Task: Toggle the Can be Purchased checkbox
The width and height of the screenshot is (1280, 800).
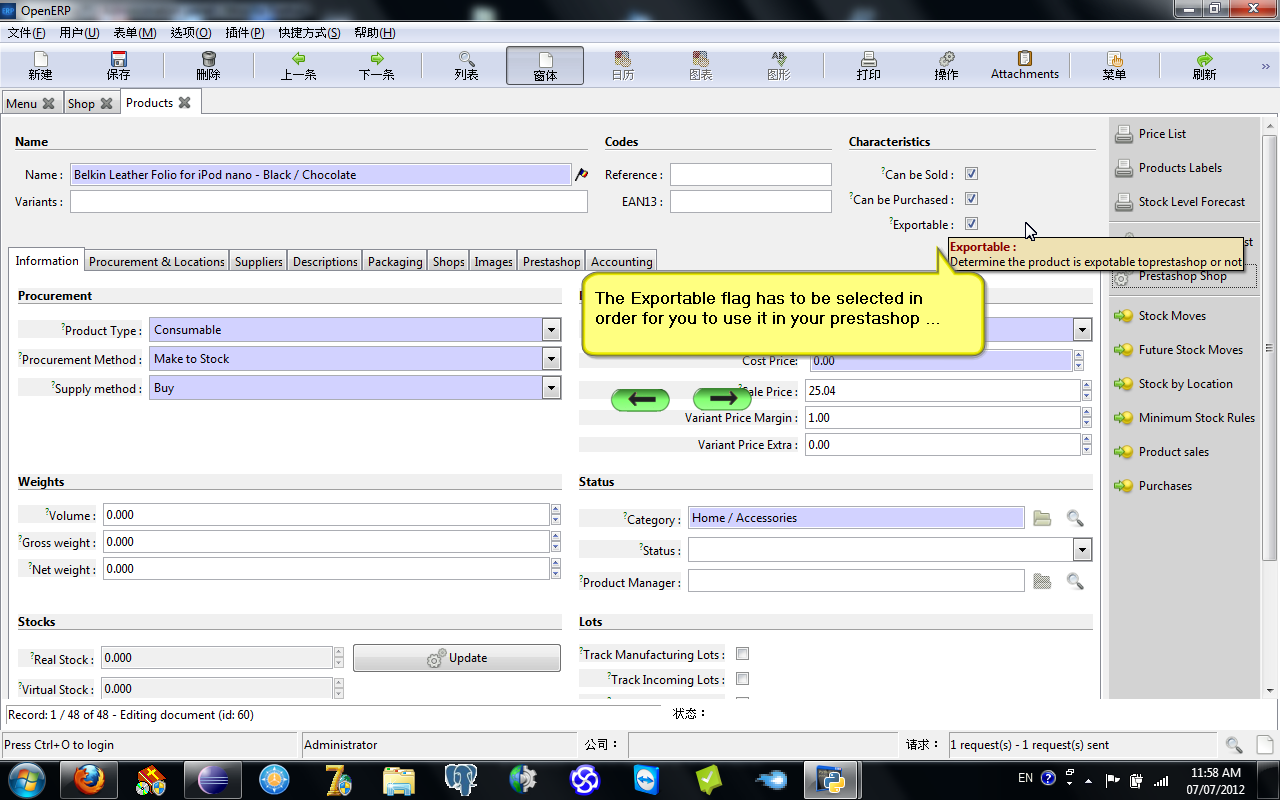Action: pos(971,199)
